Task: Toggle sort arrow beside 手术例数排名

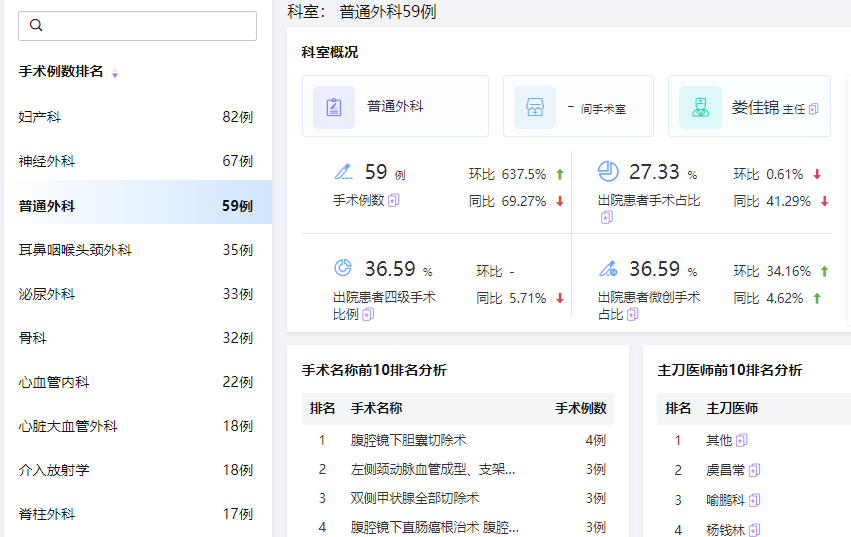Action: 115,73
